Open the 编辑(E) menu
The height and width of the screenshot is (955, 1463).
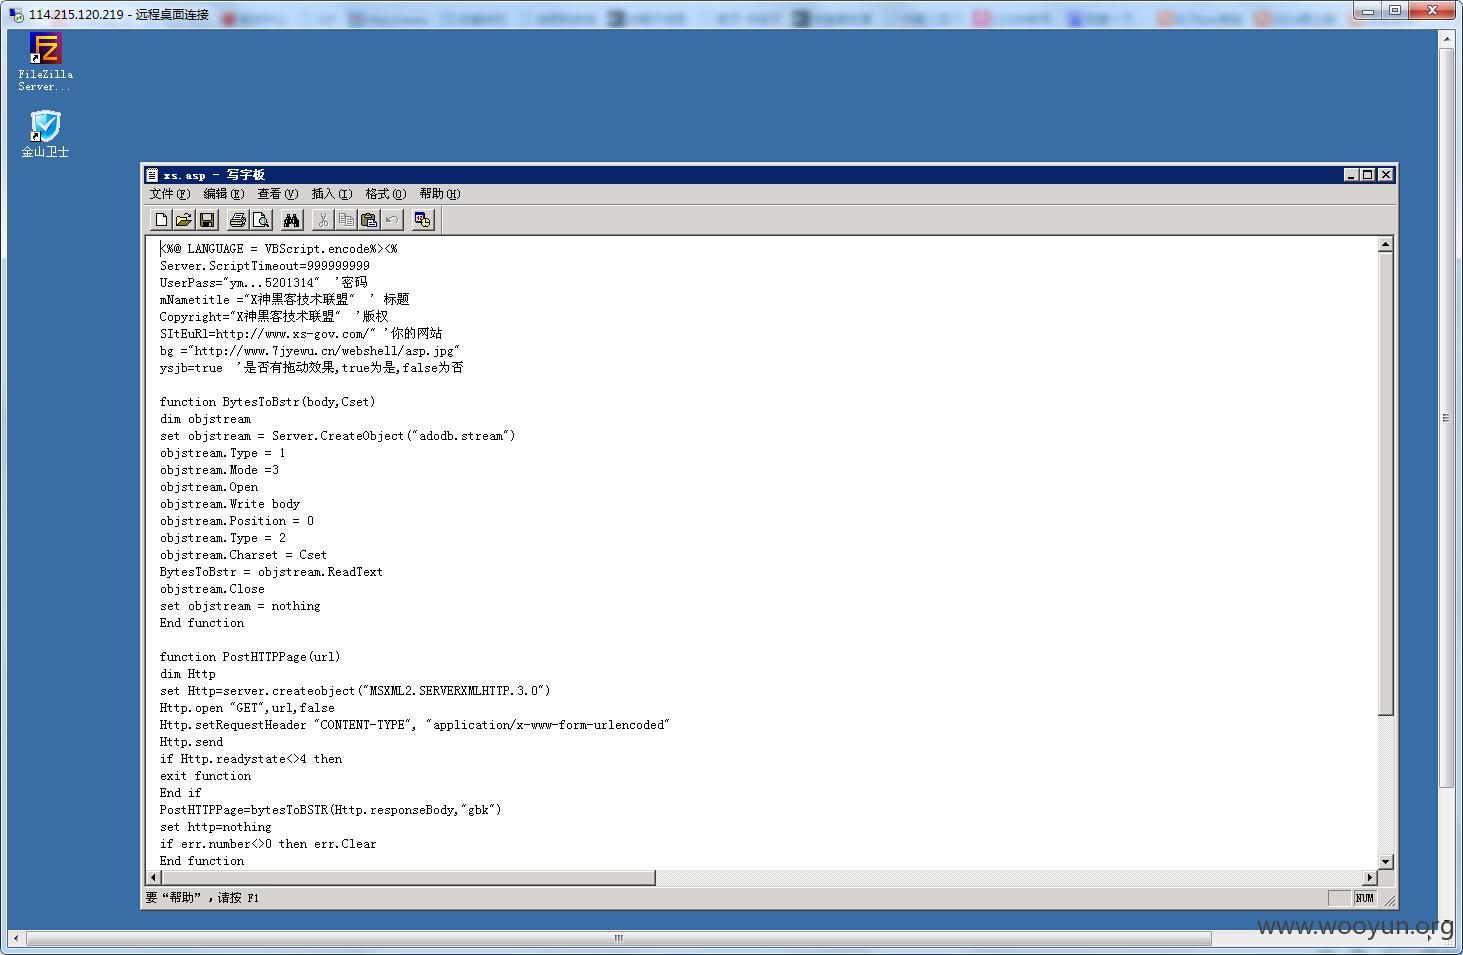click(223, 194)
